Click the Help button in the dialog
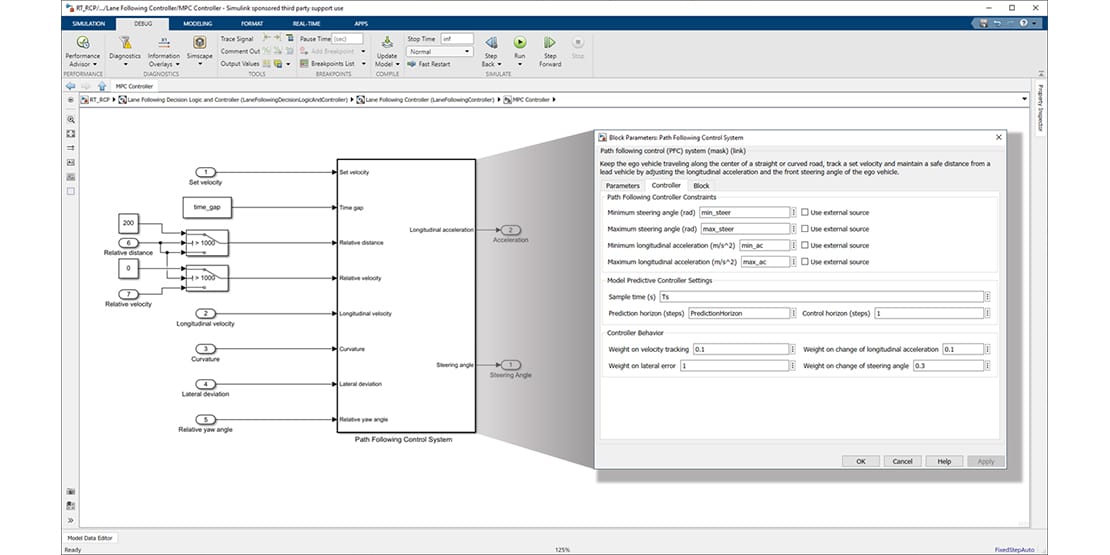 (x=943, y=461)
